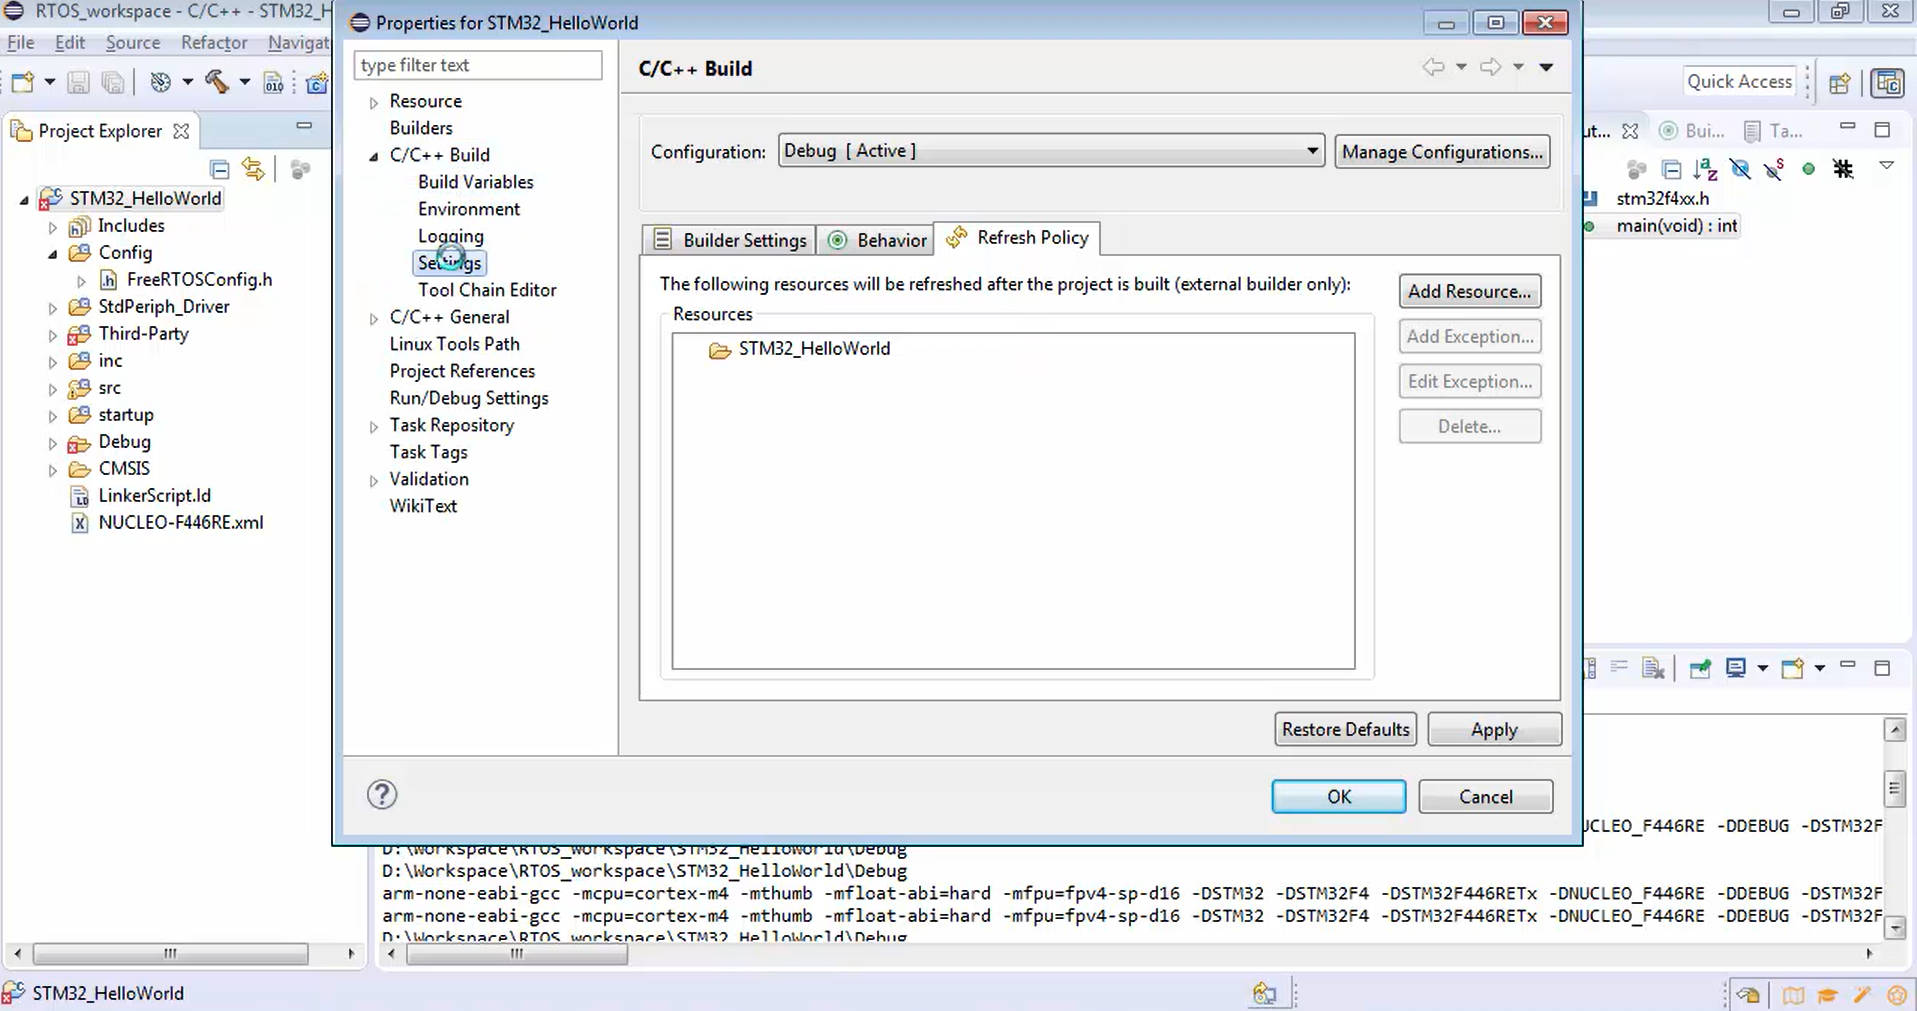Screen dimensions: 1917x1011
Task: Click the hammer Build icon
Action: (217, 82)
